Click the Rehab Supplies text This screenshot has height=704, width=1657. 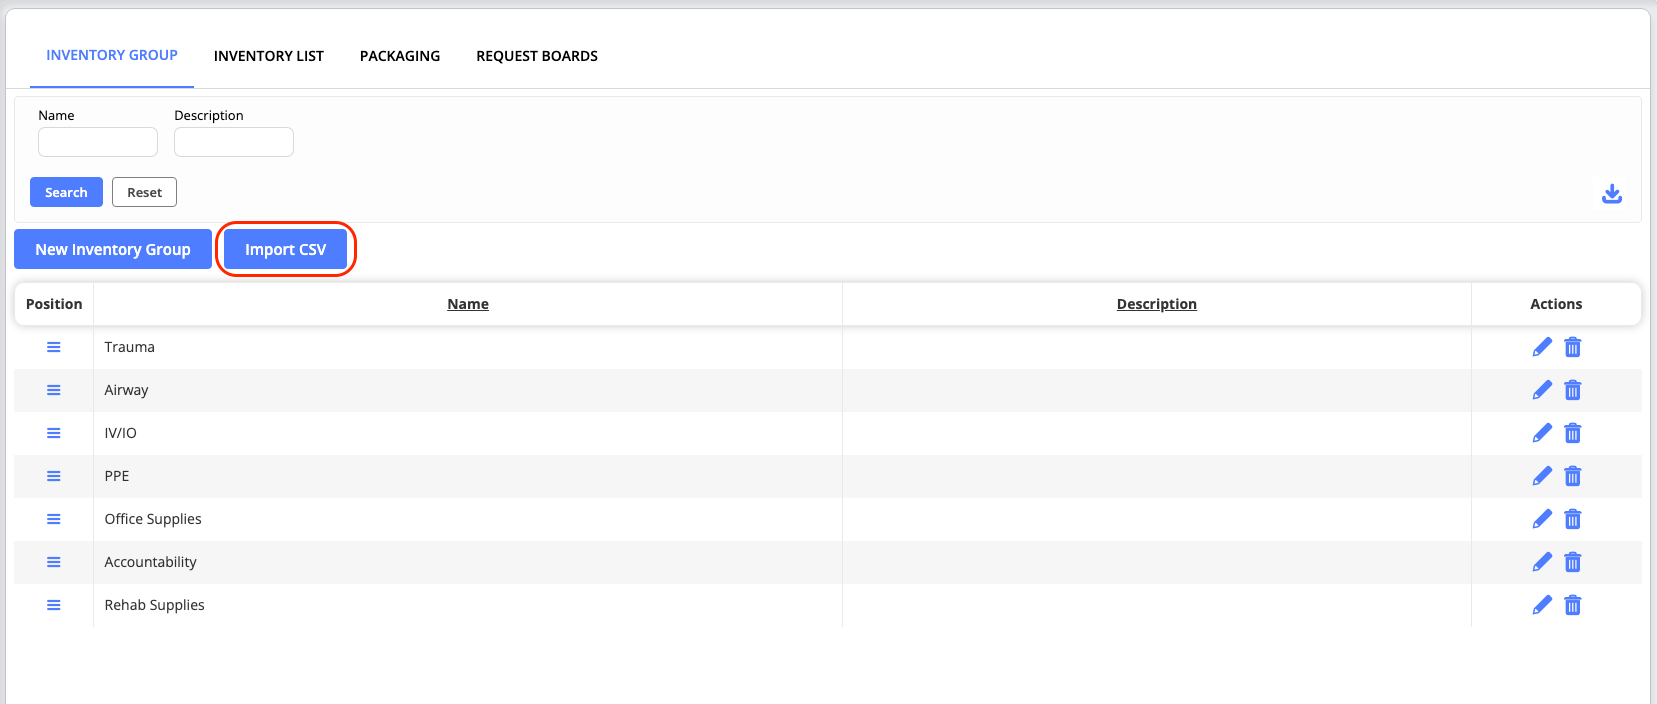point(154,605)
